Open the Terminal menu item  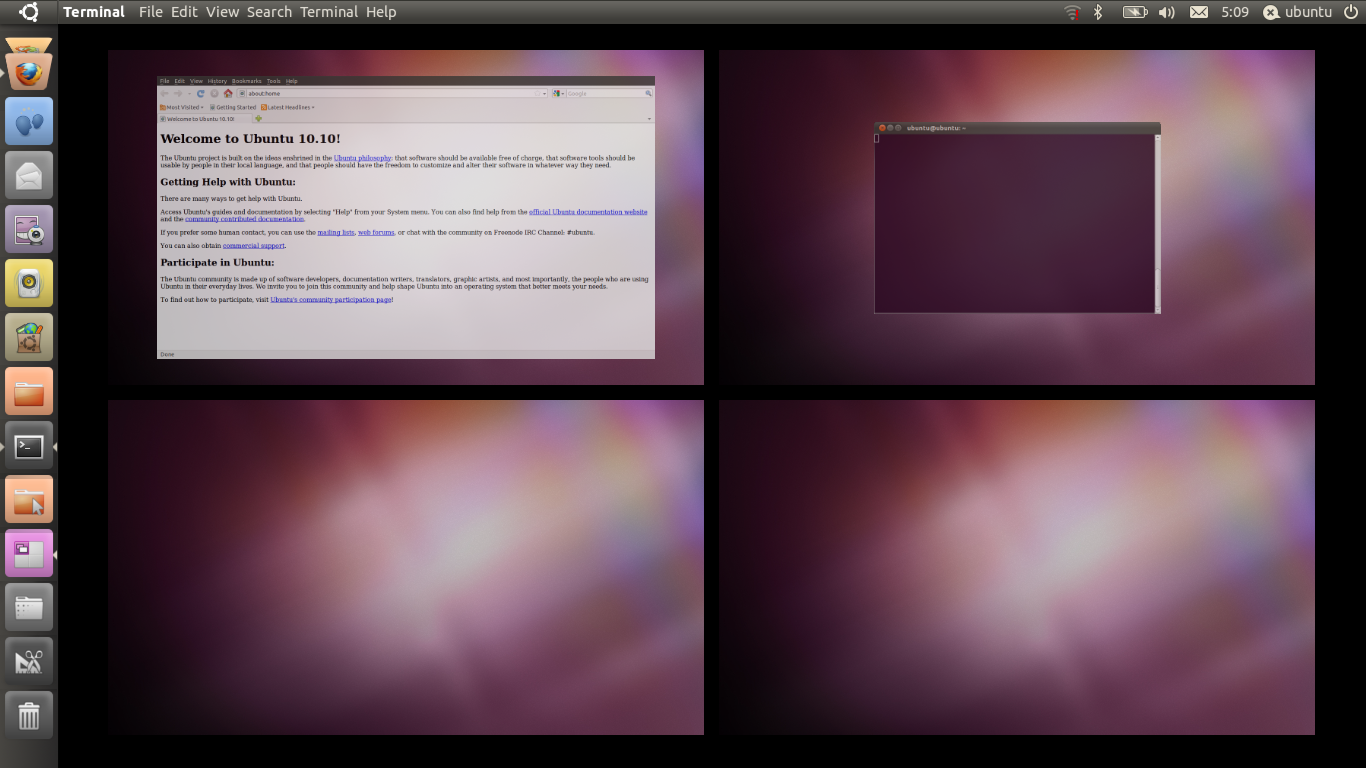[x=329, y=12]
